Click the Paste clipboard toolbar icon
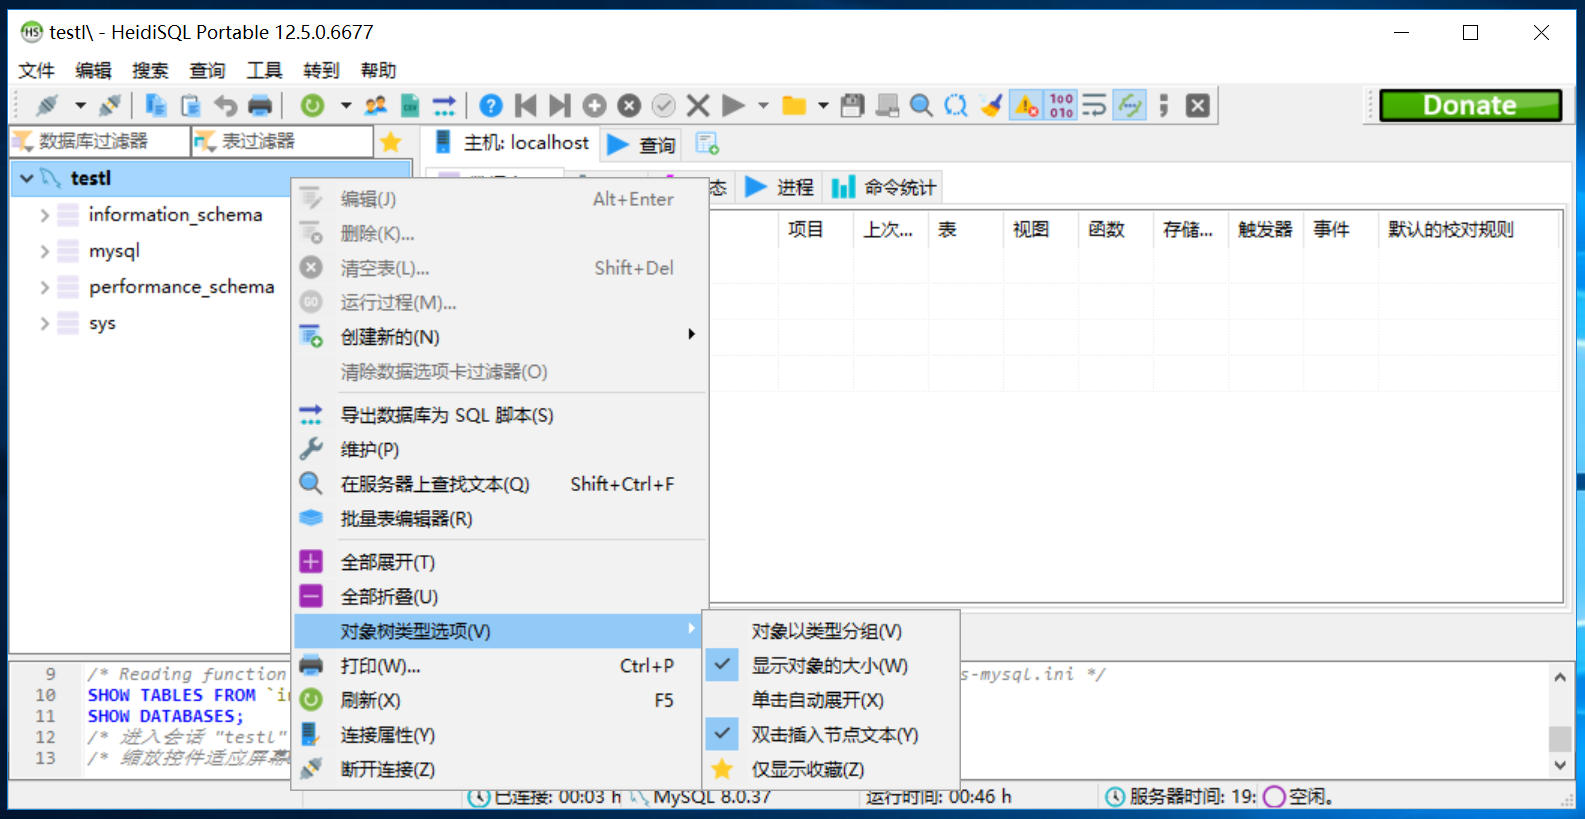The height and width of the screenshot is (819, 1585). 191,105
